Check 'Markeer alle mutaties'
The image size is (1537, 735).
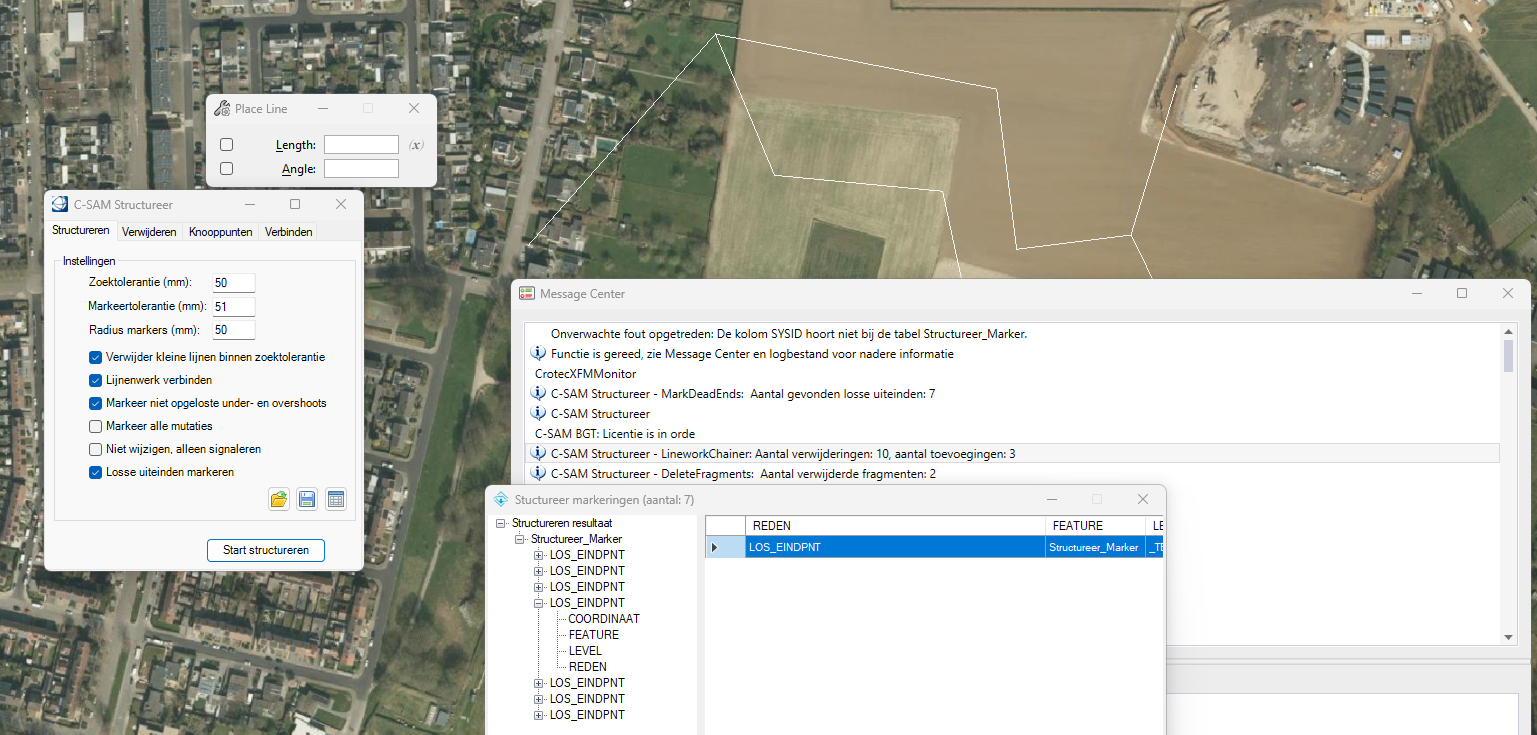(x=96, y=426)
